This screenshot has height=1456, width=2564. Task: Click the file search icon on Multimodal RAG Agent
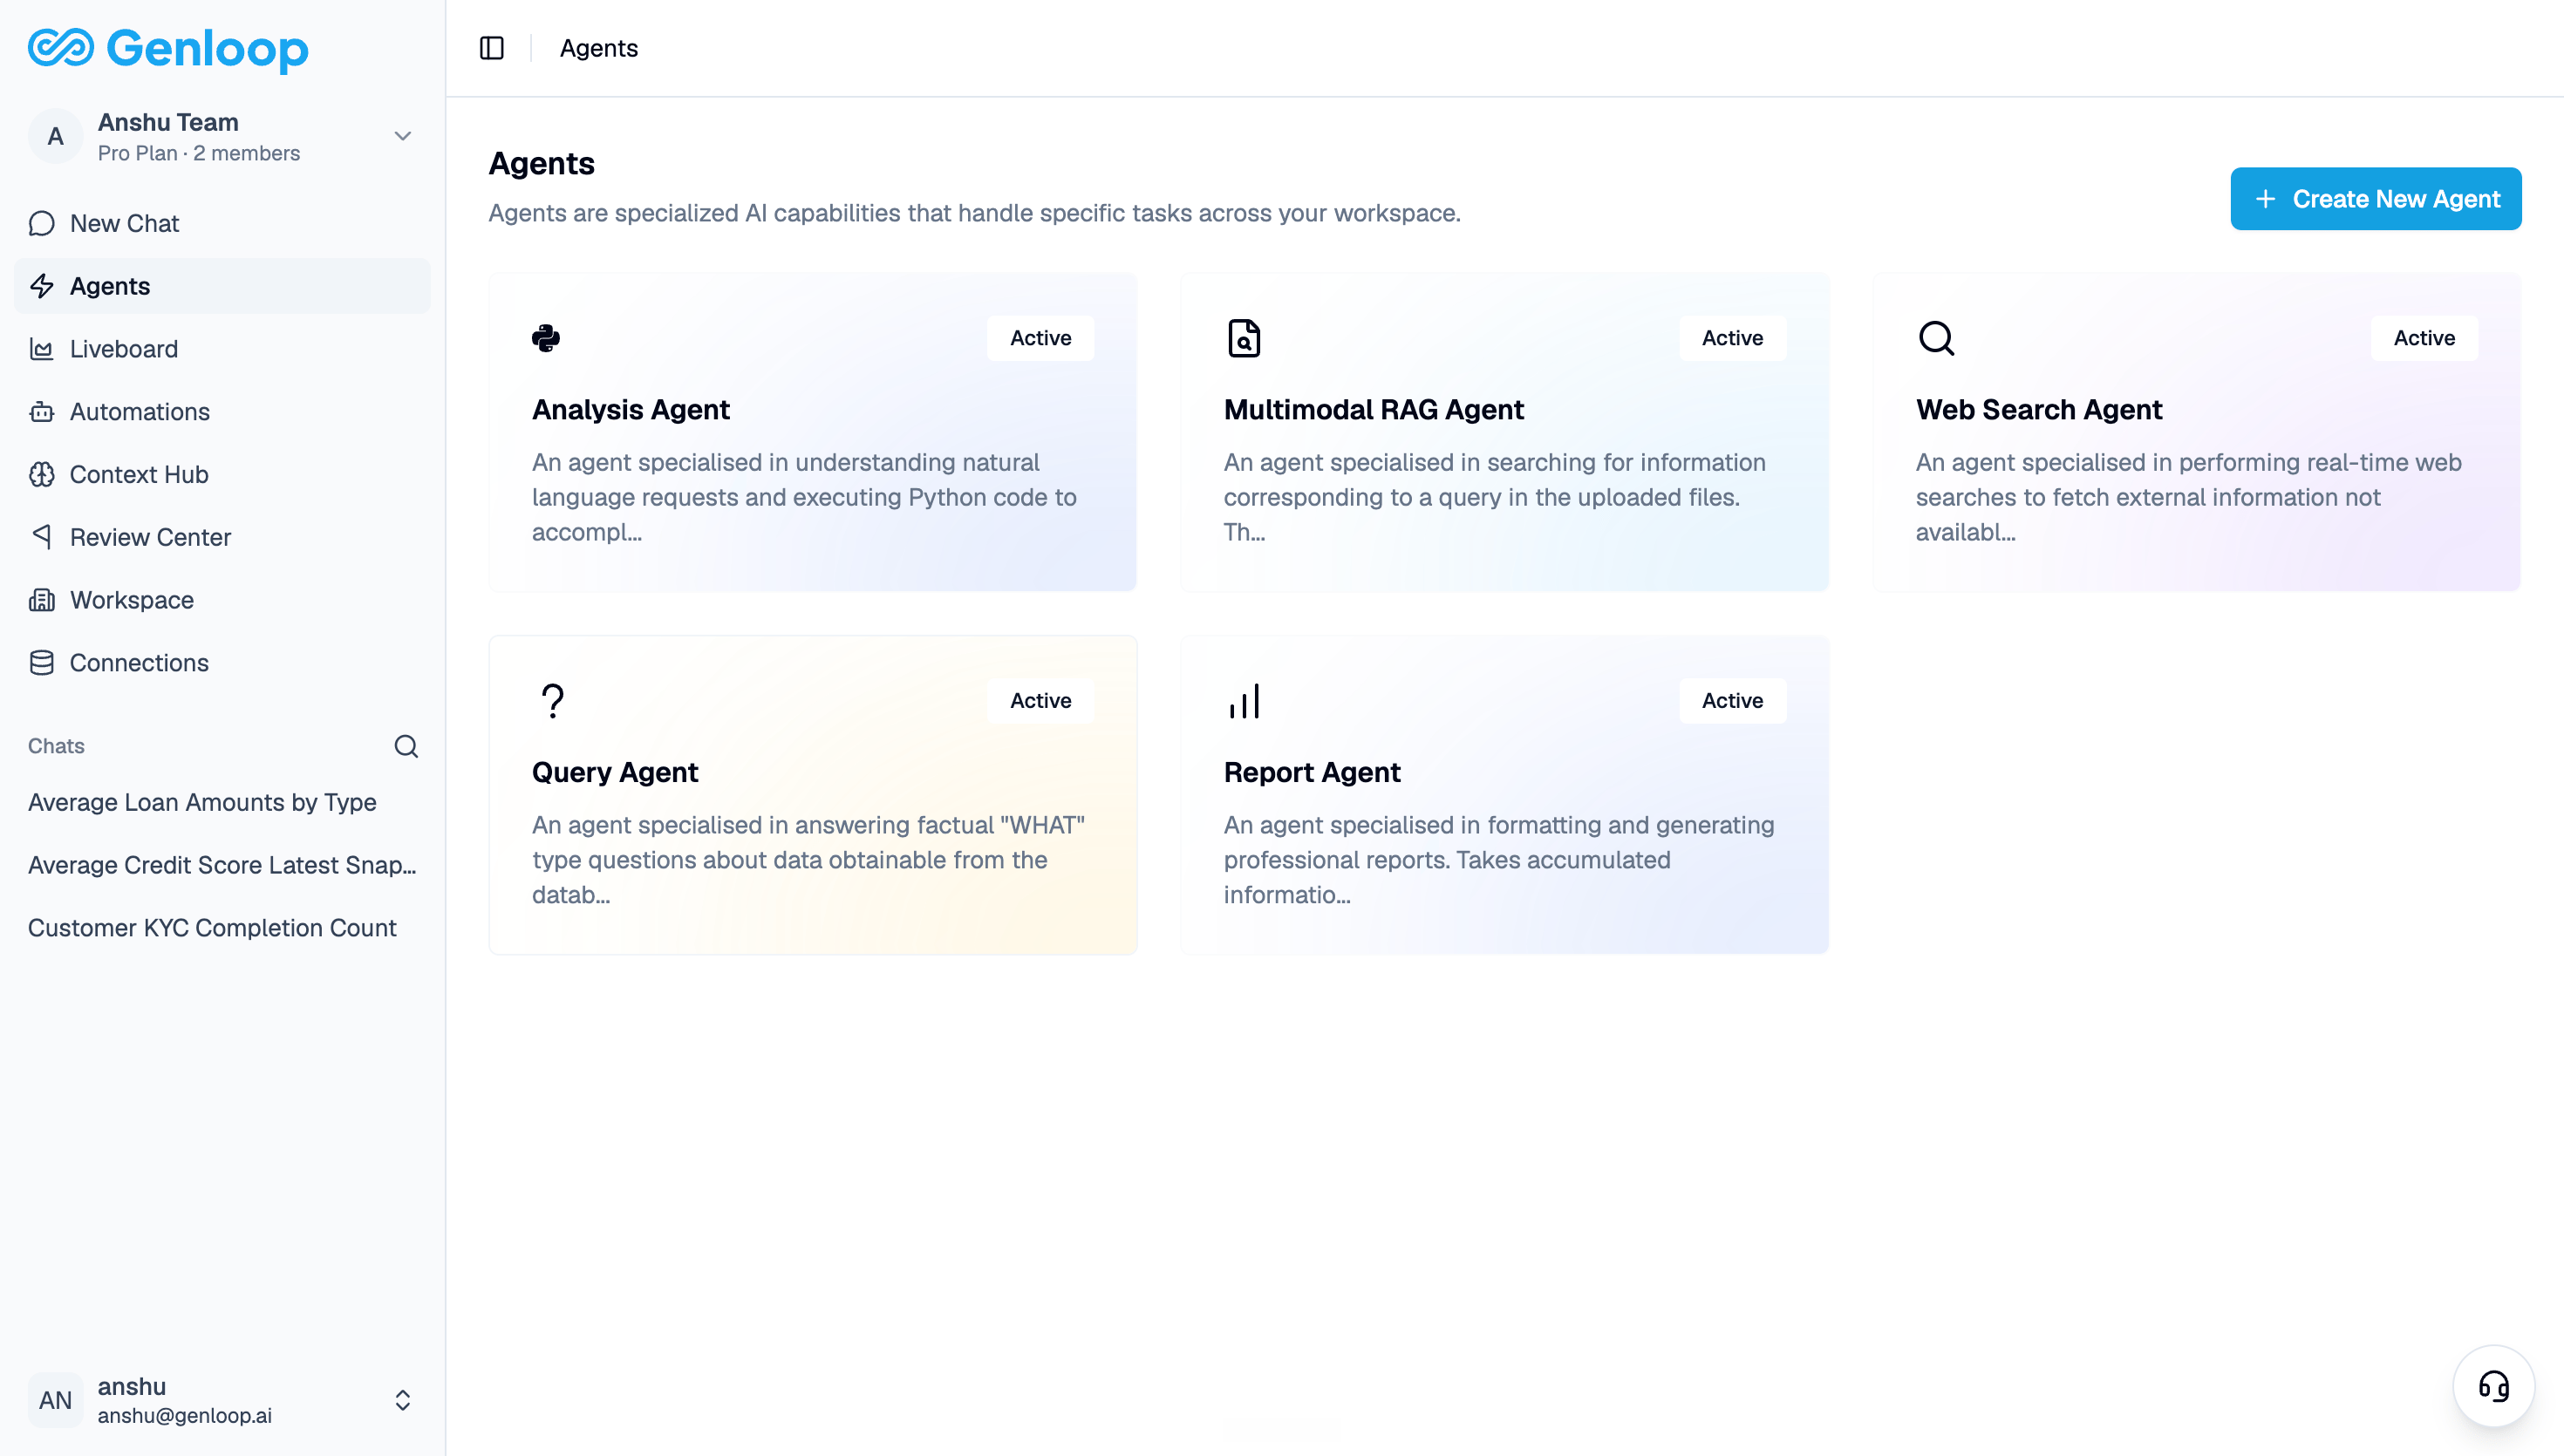(x=1243, y=338)
